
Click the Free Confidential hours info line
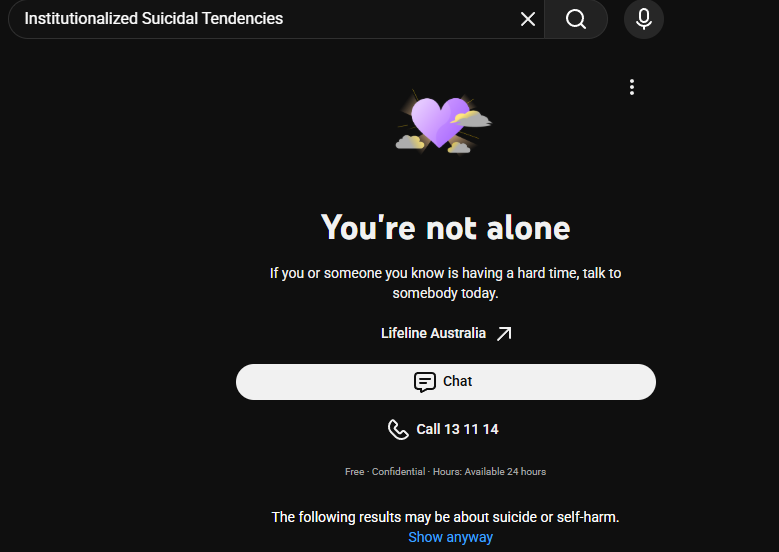446,472
